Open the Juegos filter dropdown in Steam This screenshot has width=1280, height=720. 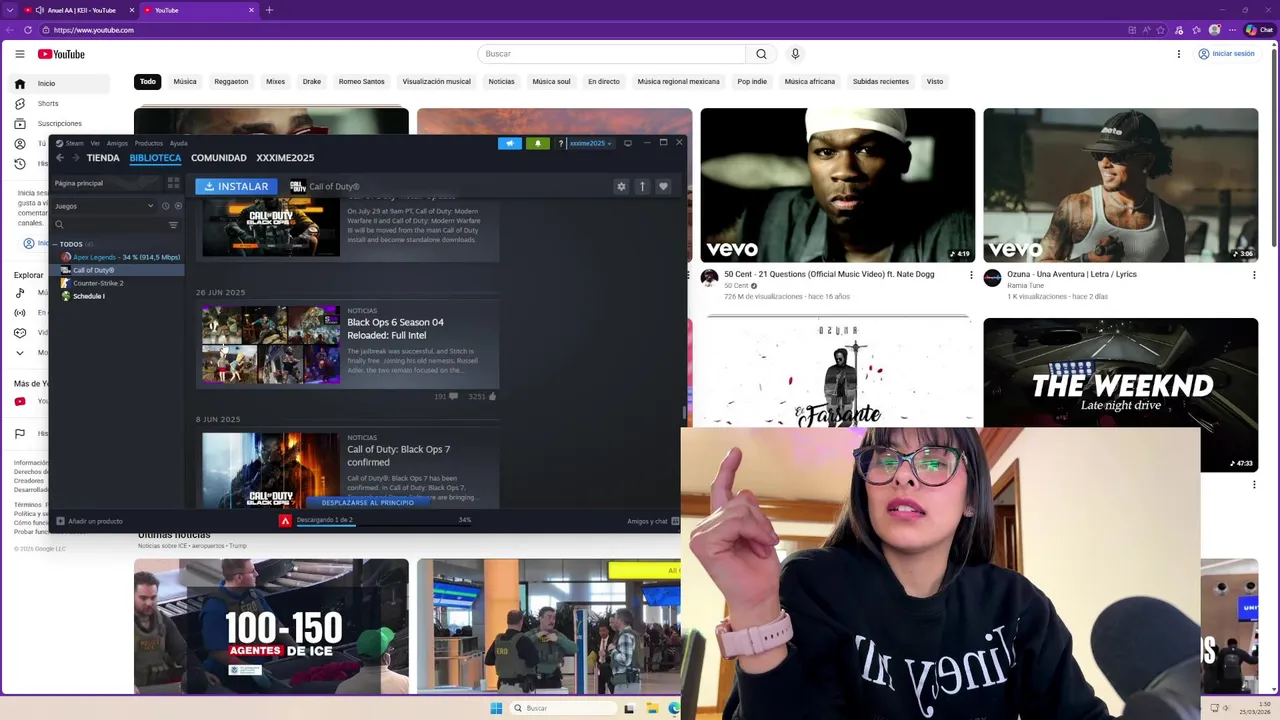coord(104,206)
